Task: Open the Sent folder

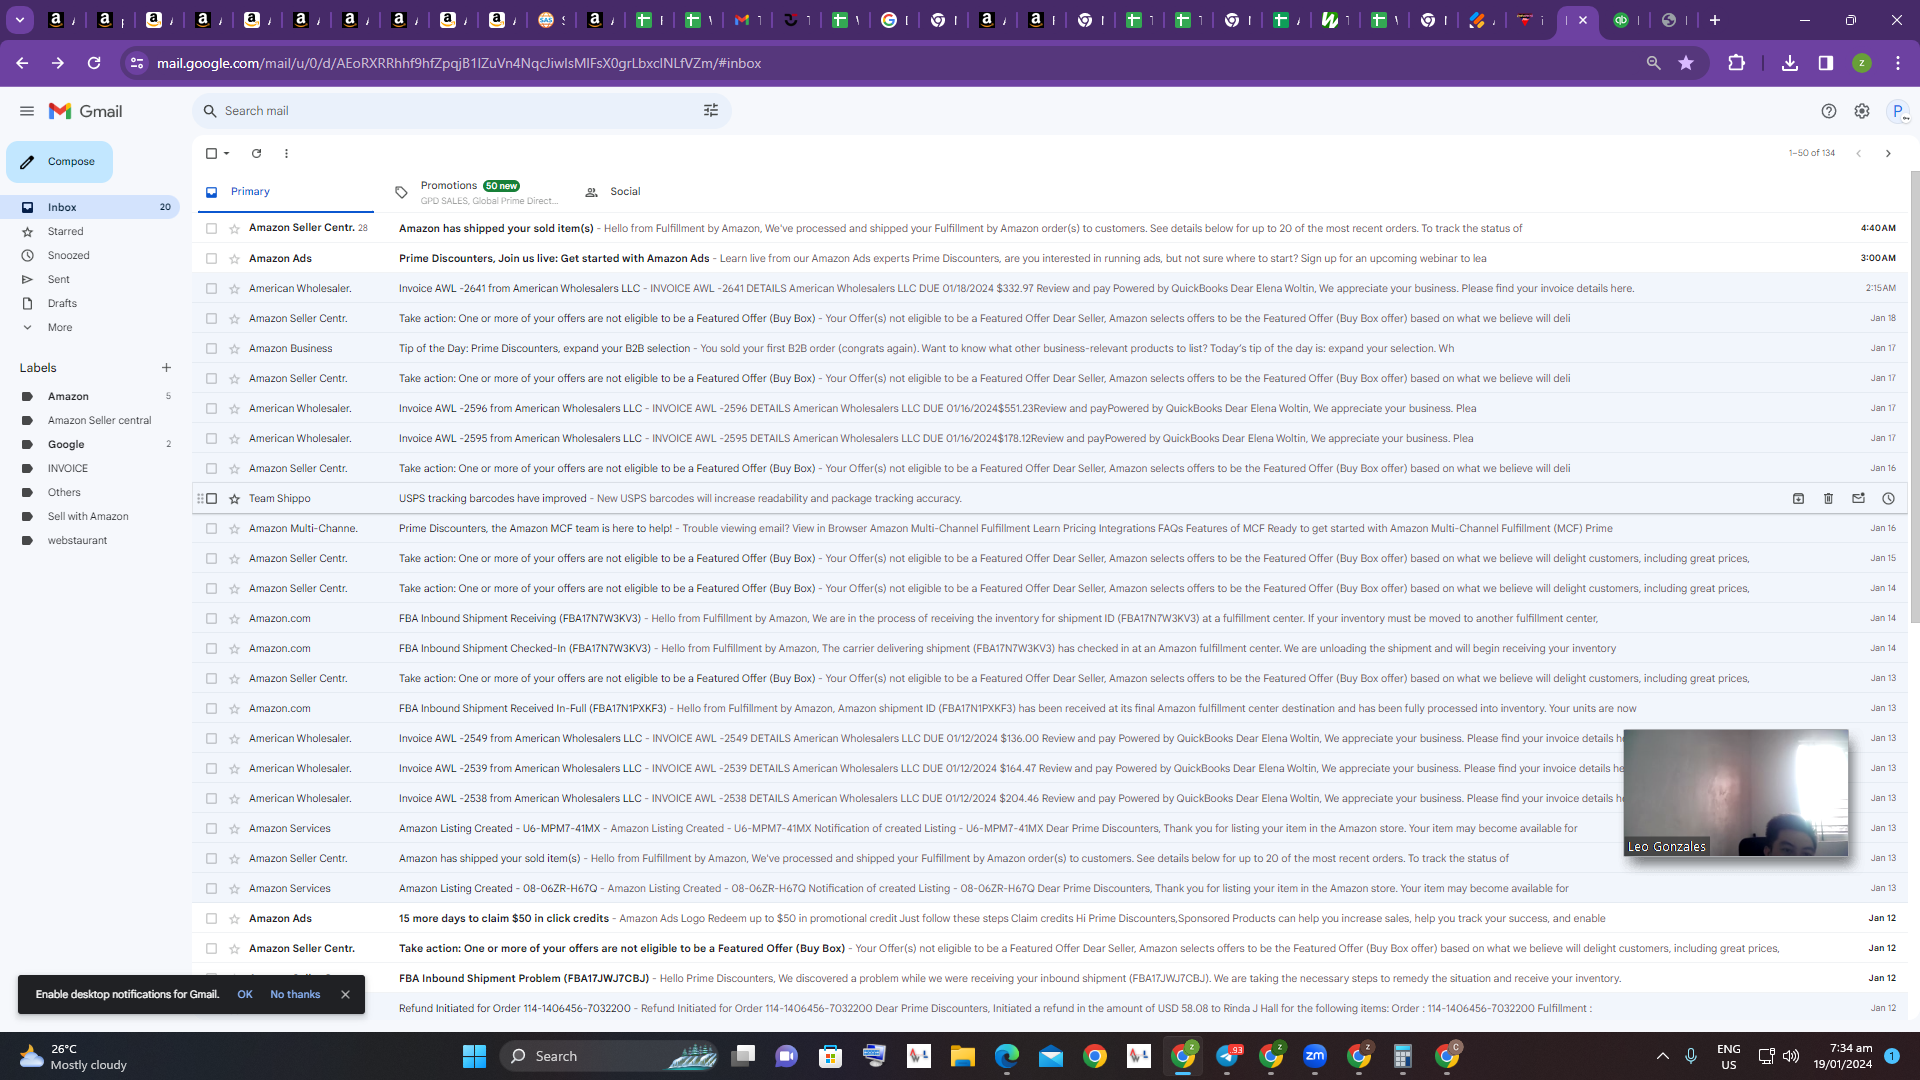Action: [90, 279]
